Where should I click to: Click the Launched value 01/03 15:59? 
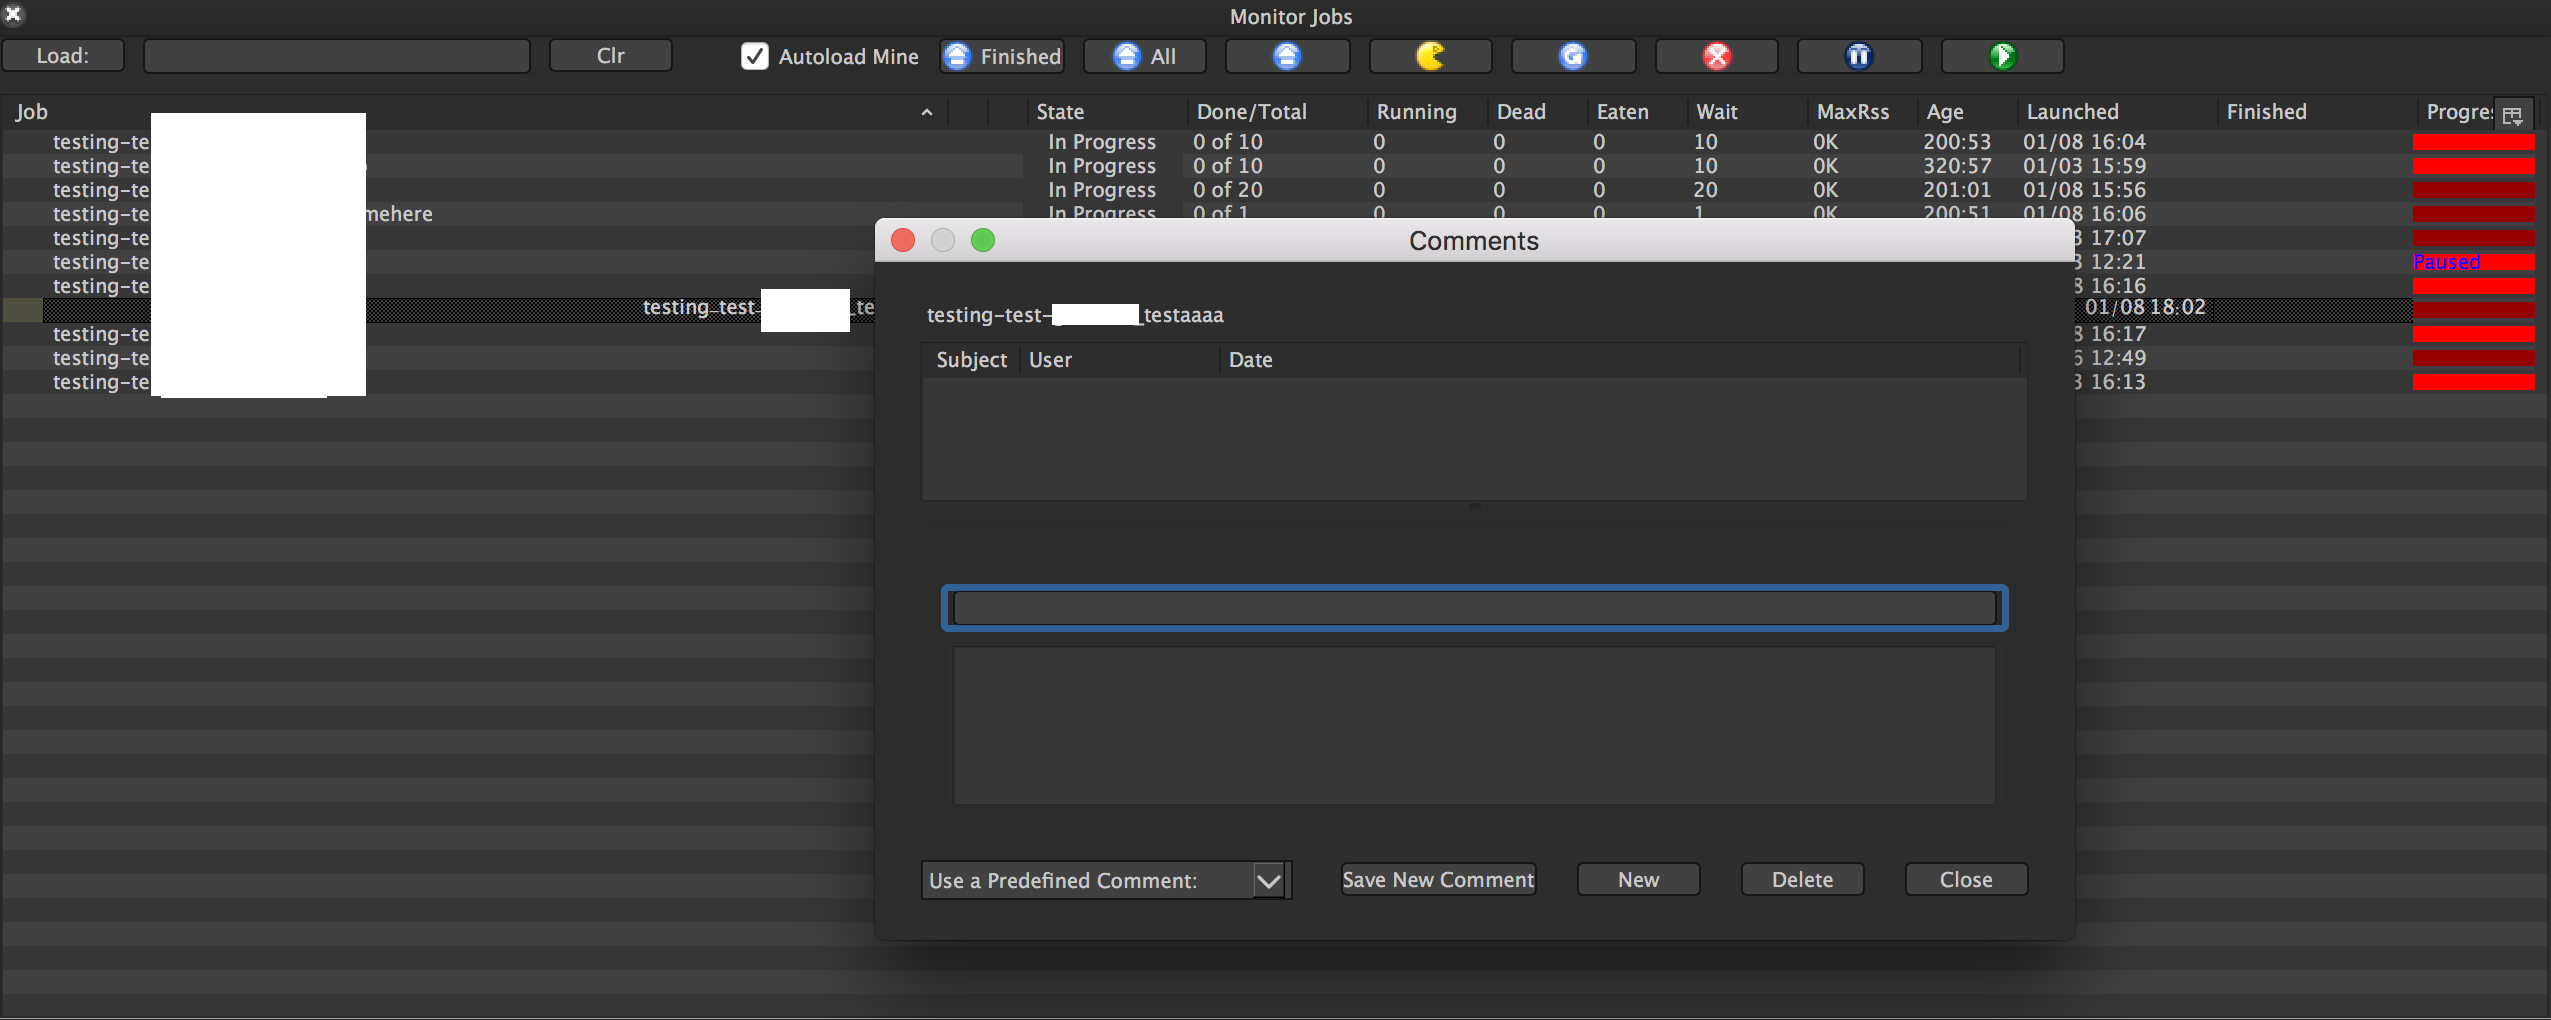click(2084, 166)
